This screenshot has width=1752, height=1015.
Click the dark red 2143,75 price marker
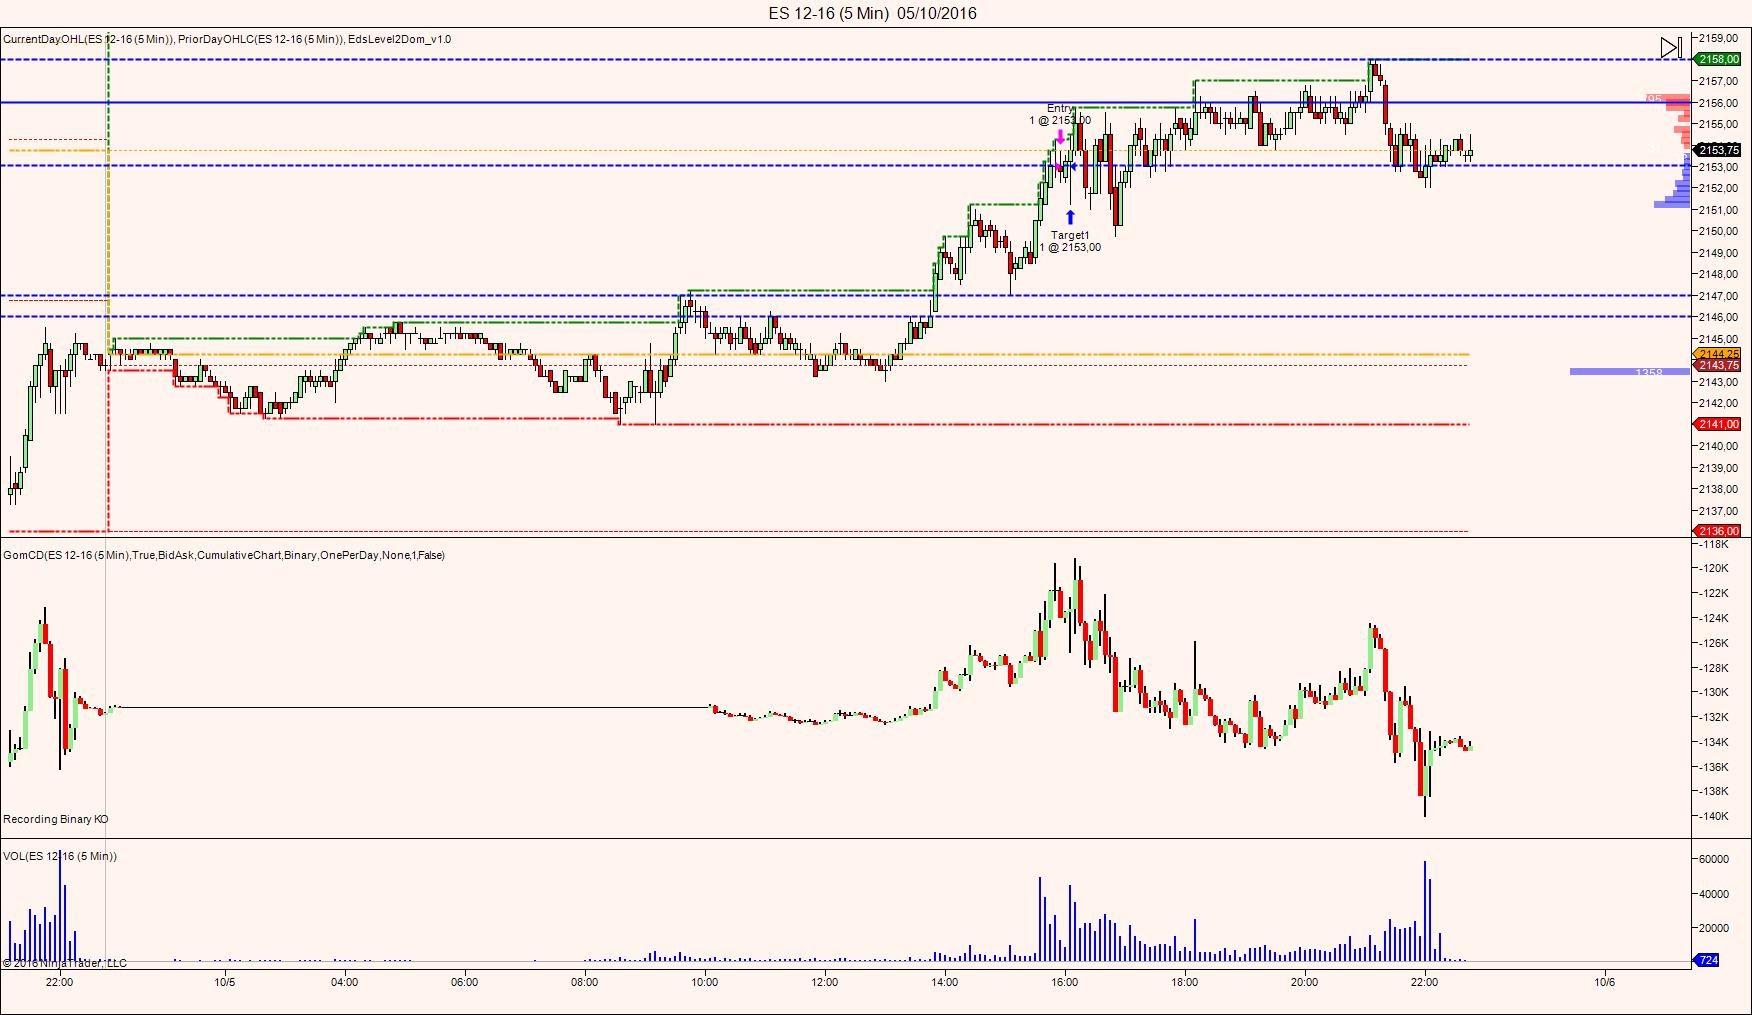[1718, 365]
